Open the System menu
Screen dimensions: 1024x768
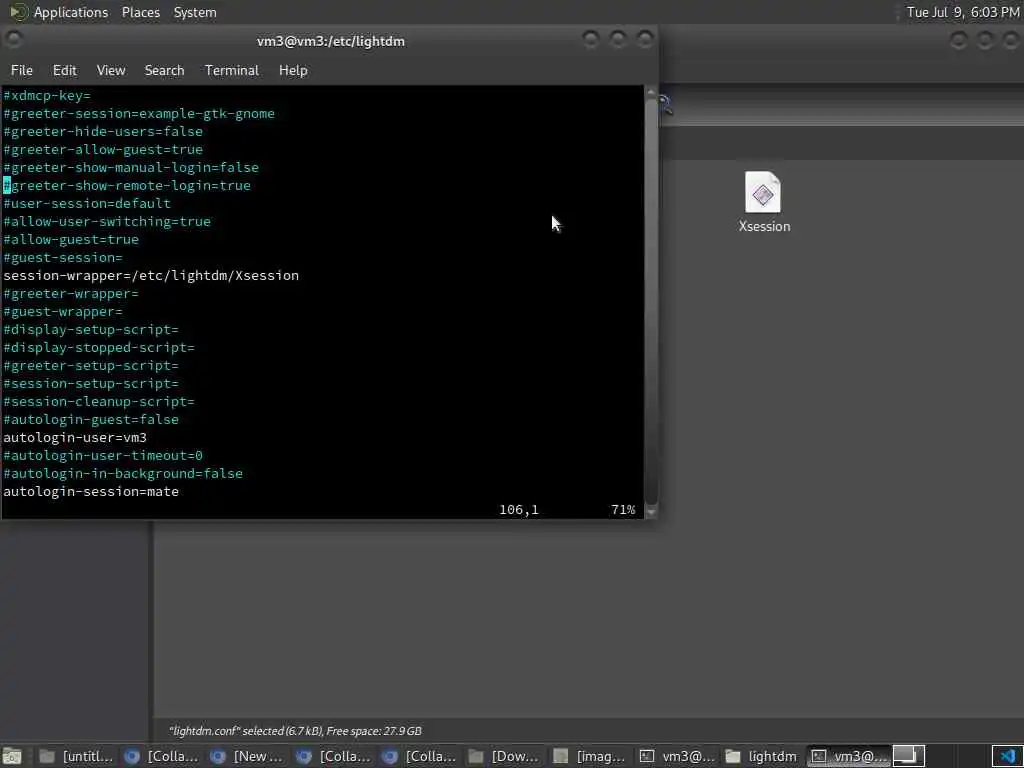click(195, 12)
